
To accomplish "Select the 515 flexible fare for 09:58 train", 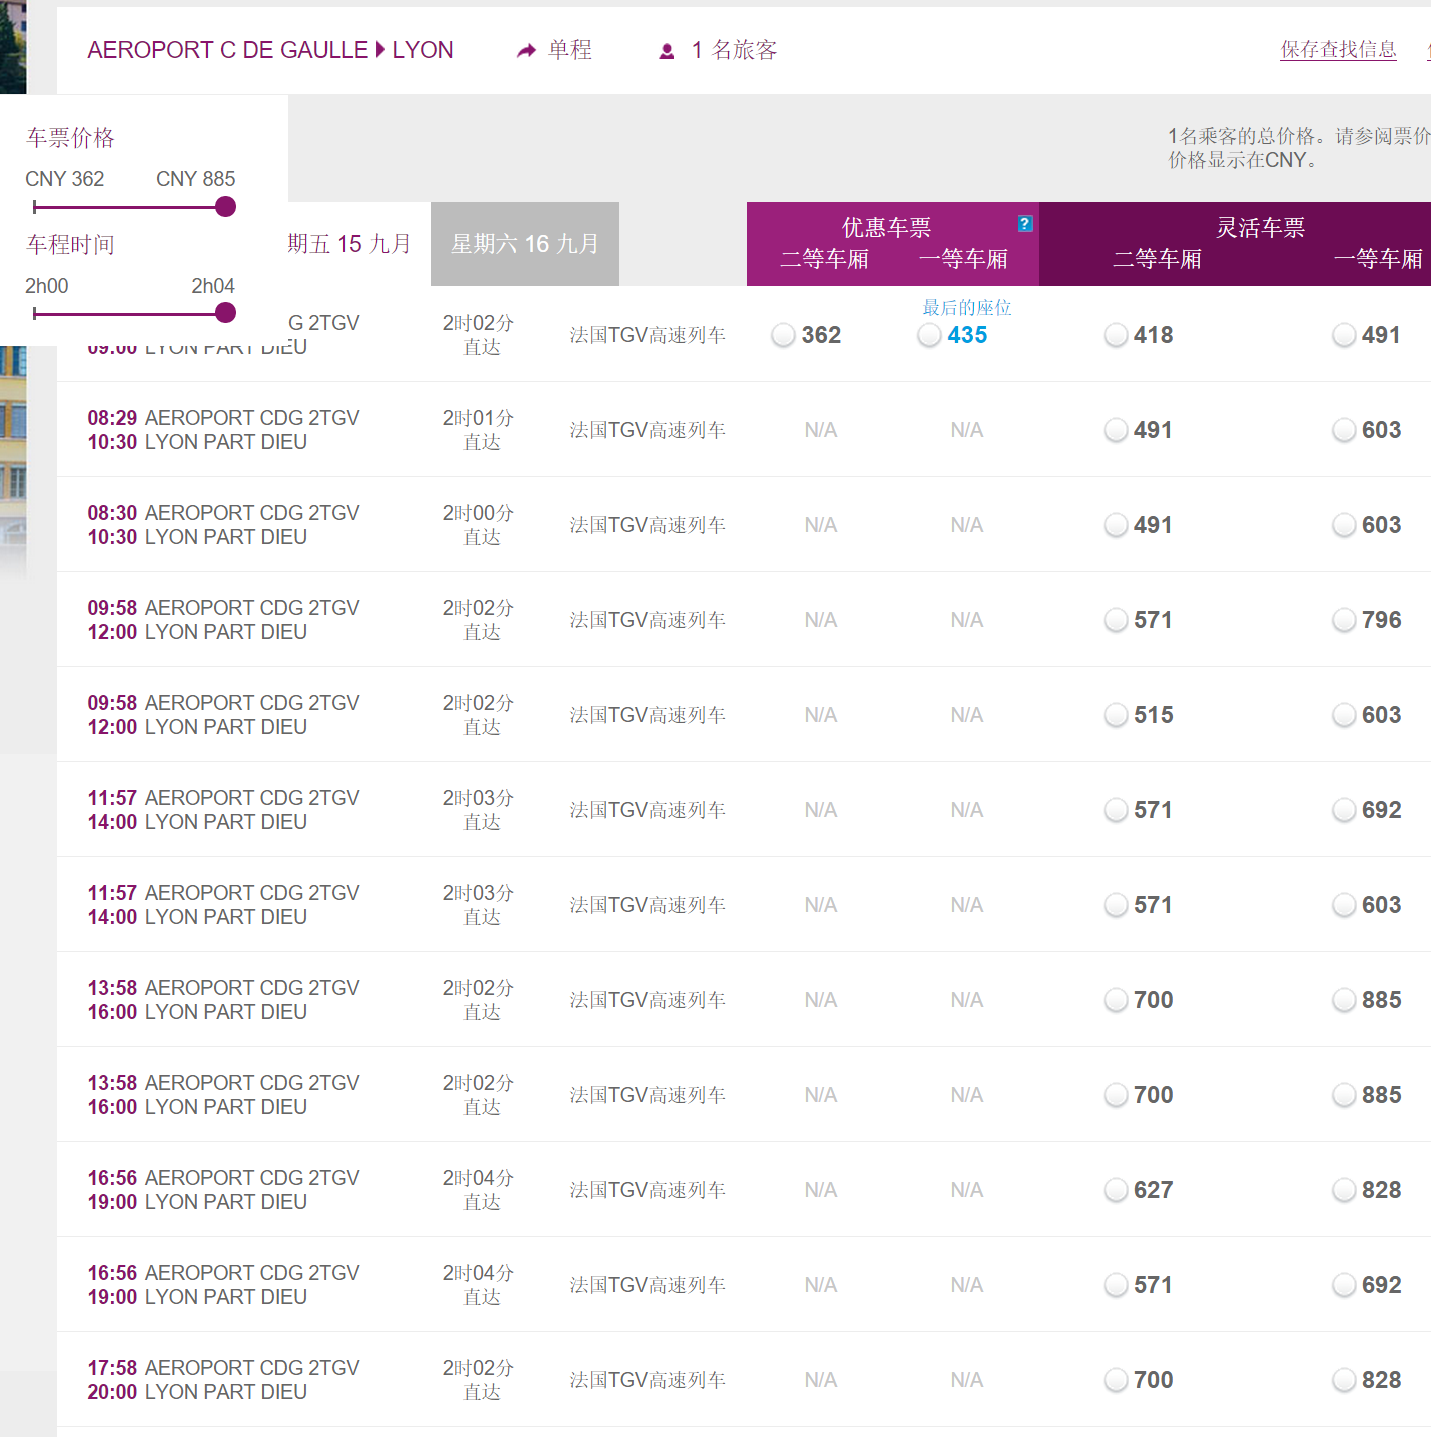I will (1116, 715).
